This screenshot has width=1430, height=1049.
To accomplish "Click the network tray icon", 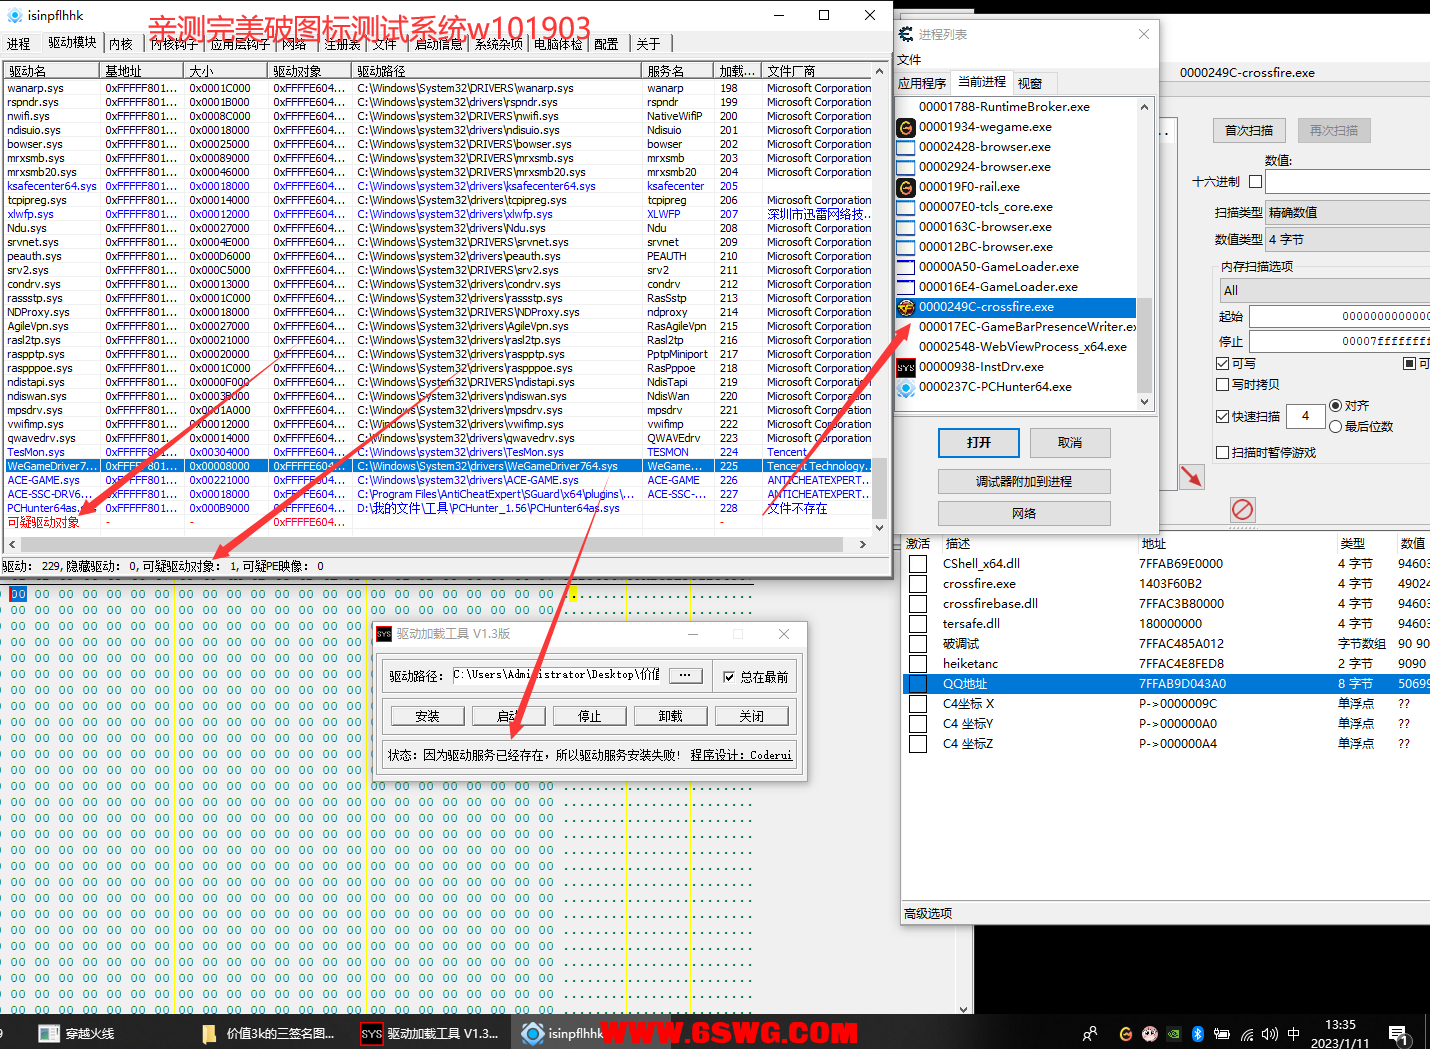I will tap(1247, 1034).
